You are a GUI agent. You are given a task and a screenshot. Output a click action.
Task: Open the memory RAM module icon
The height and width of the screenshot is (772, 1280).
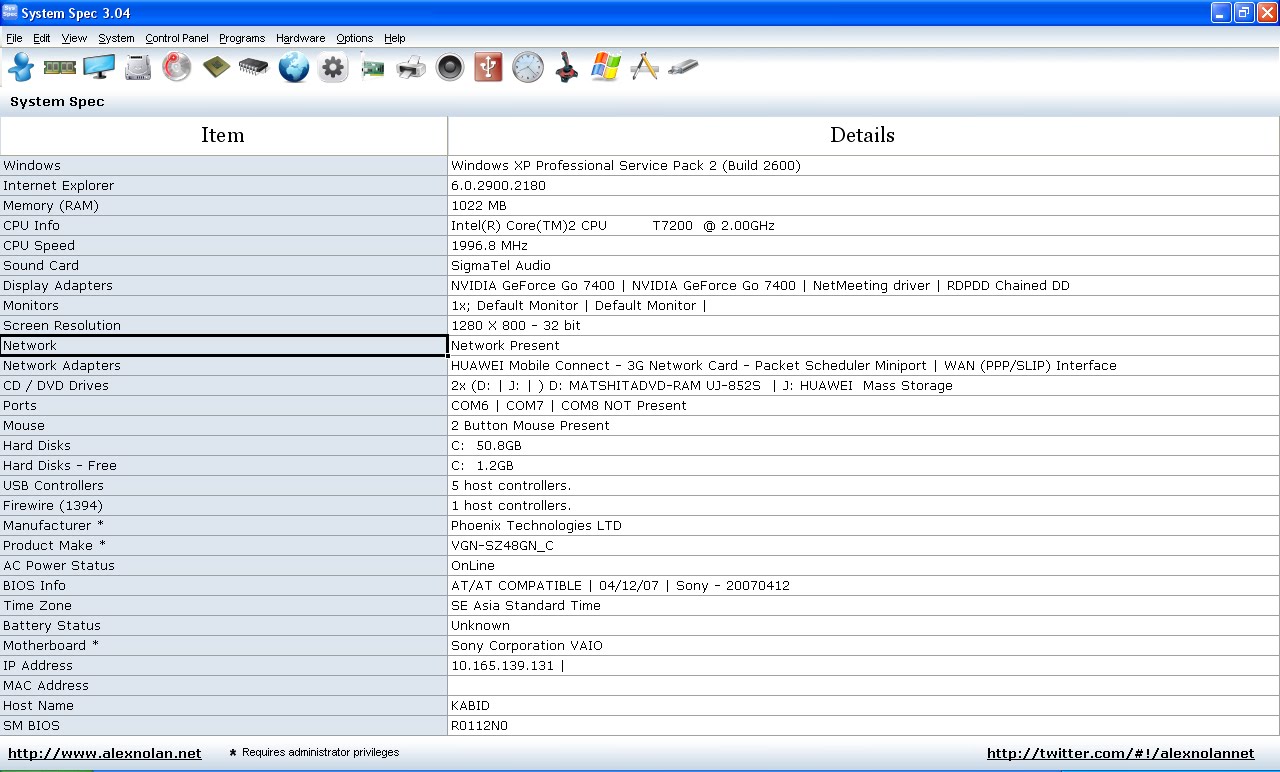point(60,67)
